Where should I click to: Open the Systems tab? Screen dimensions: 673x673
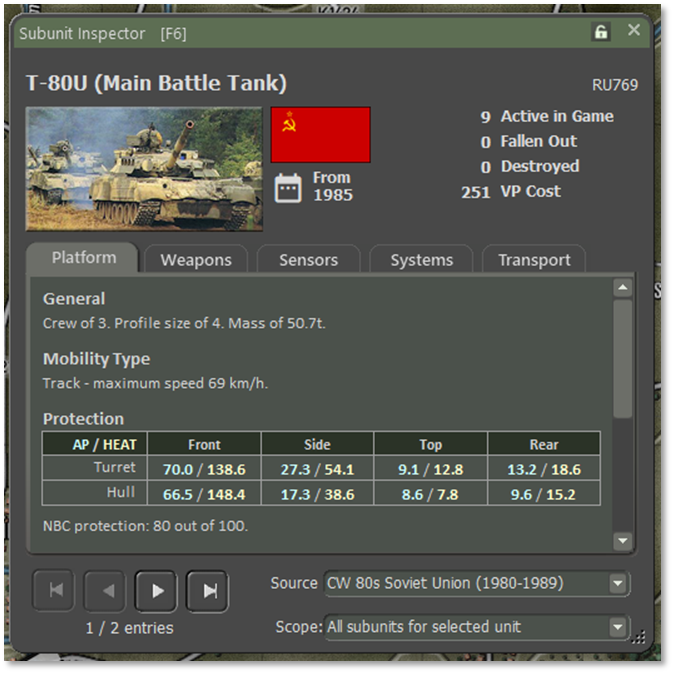(x=421, y=260)
